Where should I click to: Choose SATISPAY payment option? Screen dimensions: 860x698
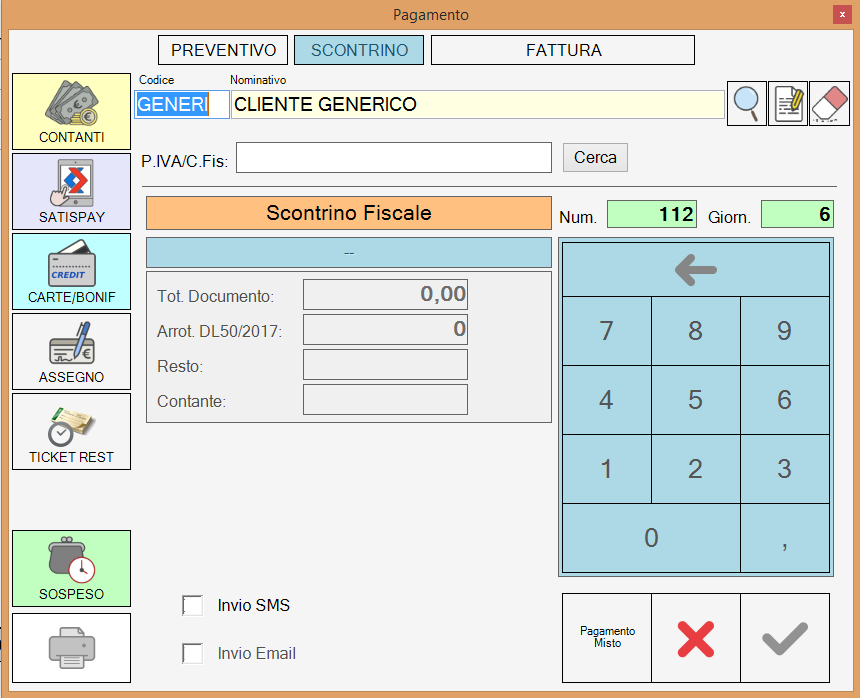point(71,191)
